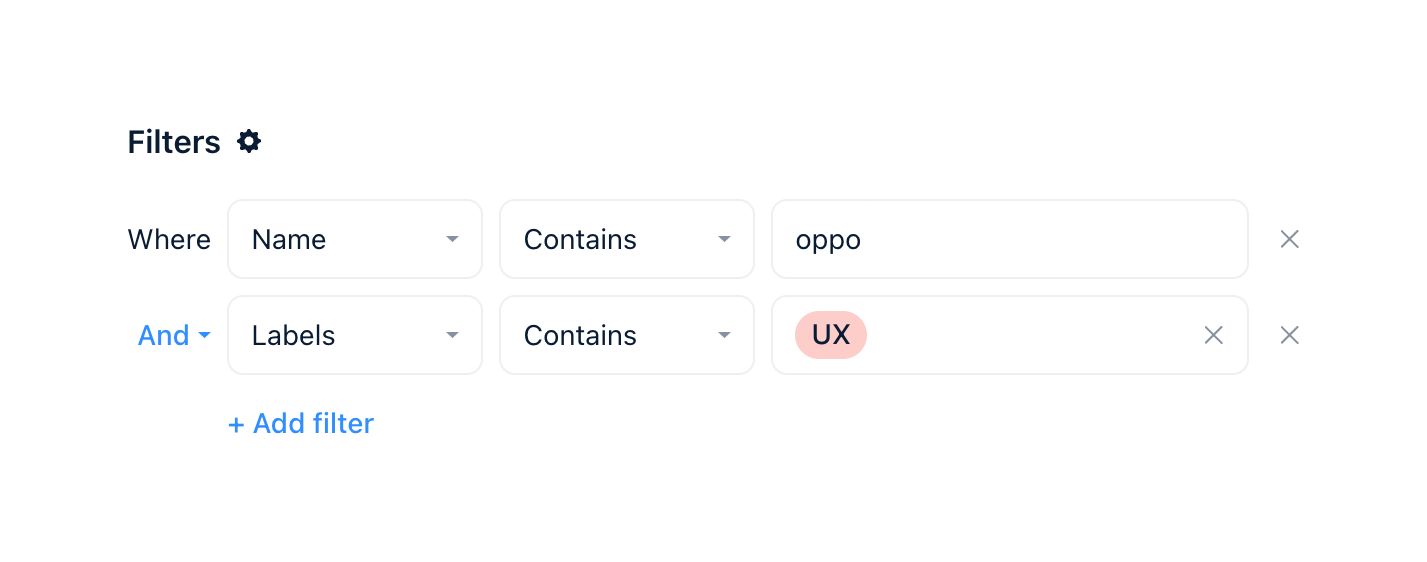Open the Filters settings gear

click(249, 142)
